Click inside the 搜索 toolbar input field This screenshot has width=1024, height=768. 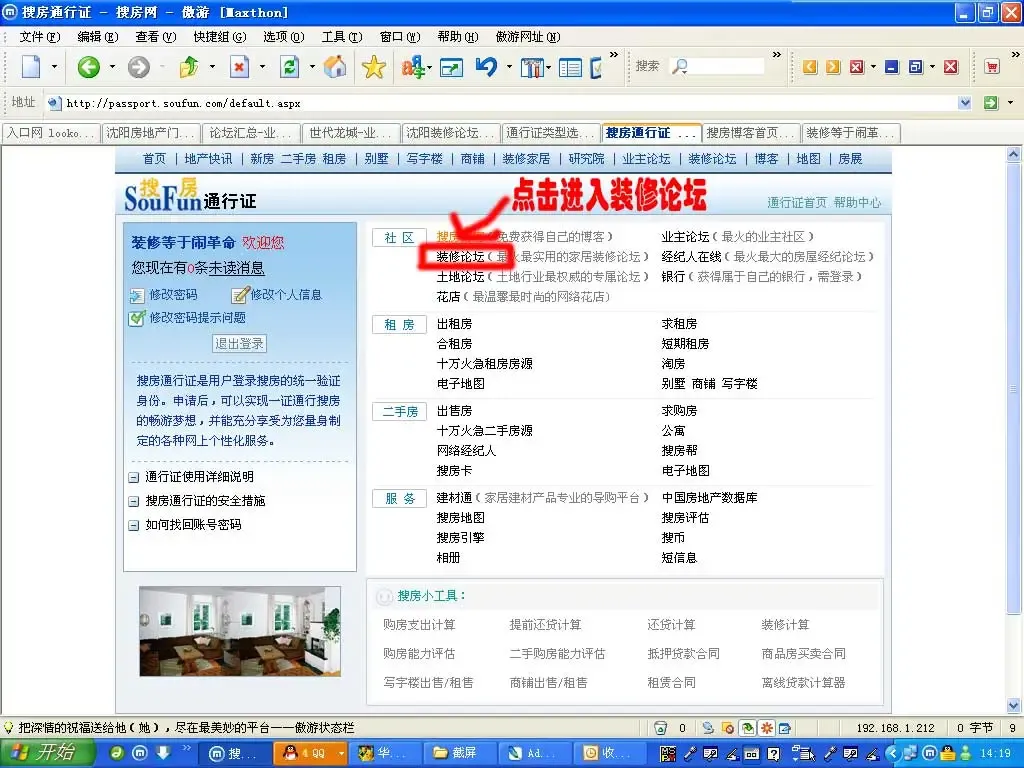pos(726,66)
